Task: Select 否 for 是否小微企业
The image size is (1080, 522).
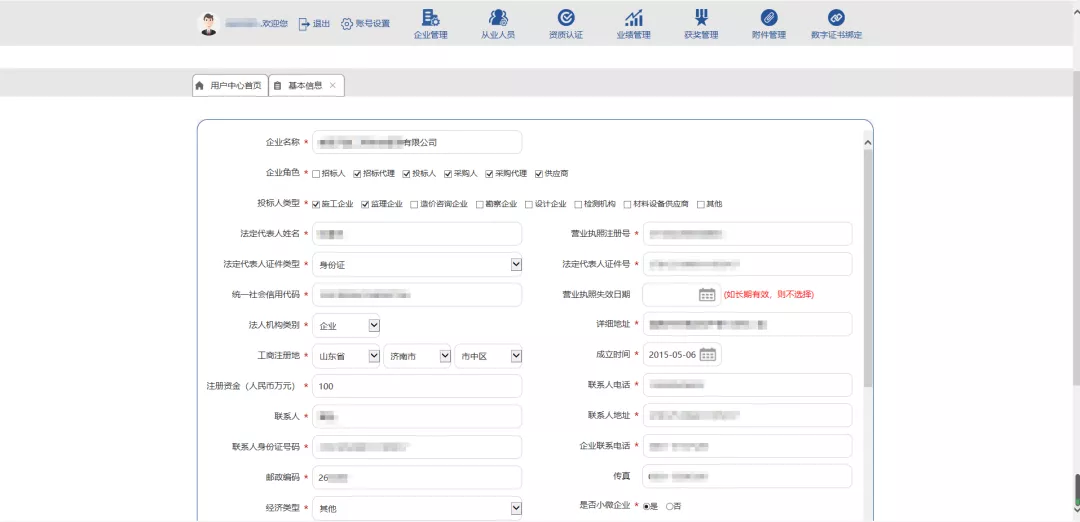Action: coord(669,507)
